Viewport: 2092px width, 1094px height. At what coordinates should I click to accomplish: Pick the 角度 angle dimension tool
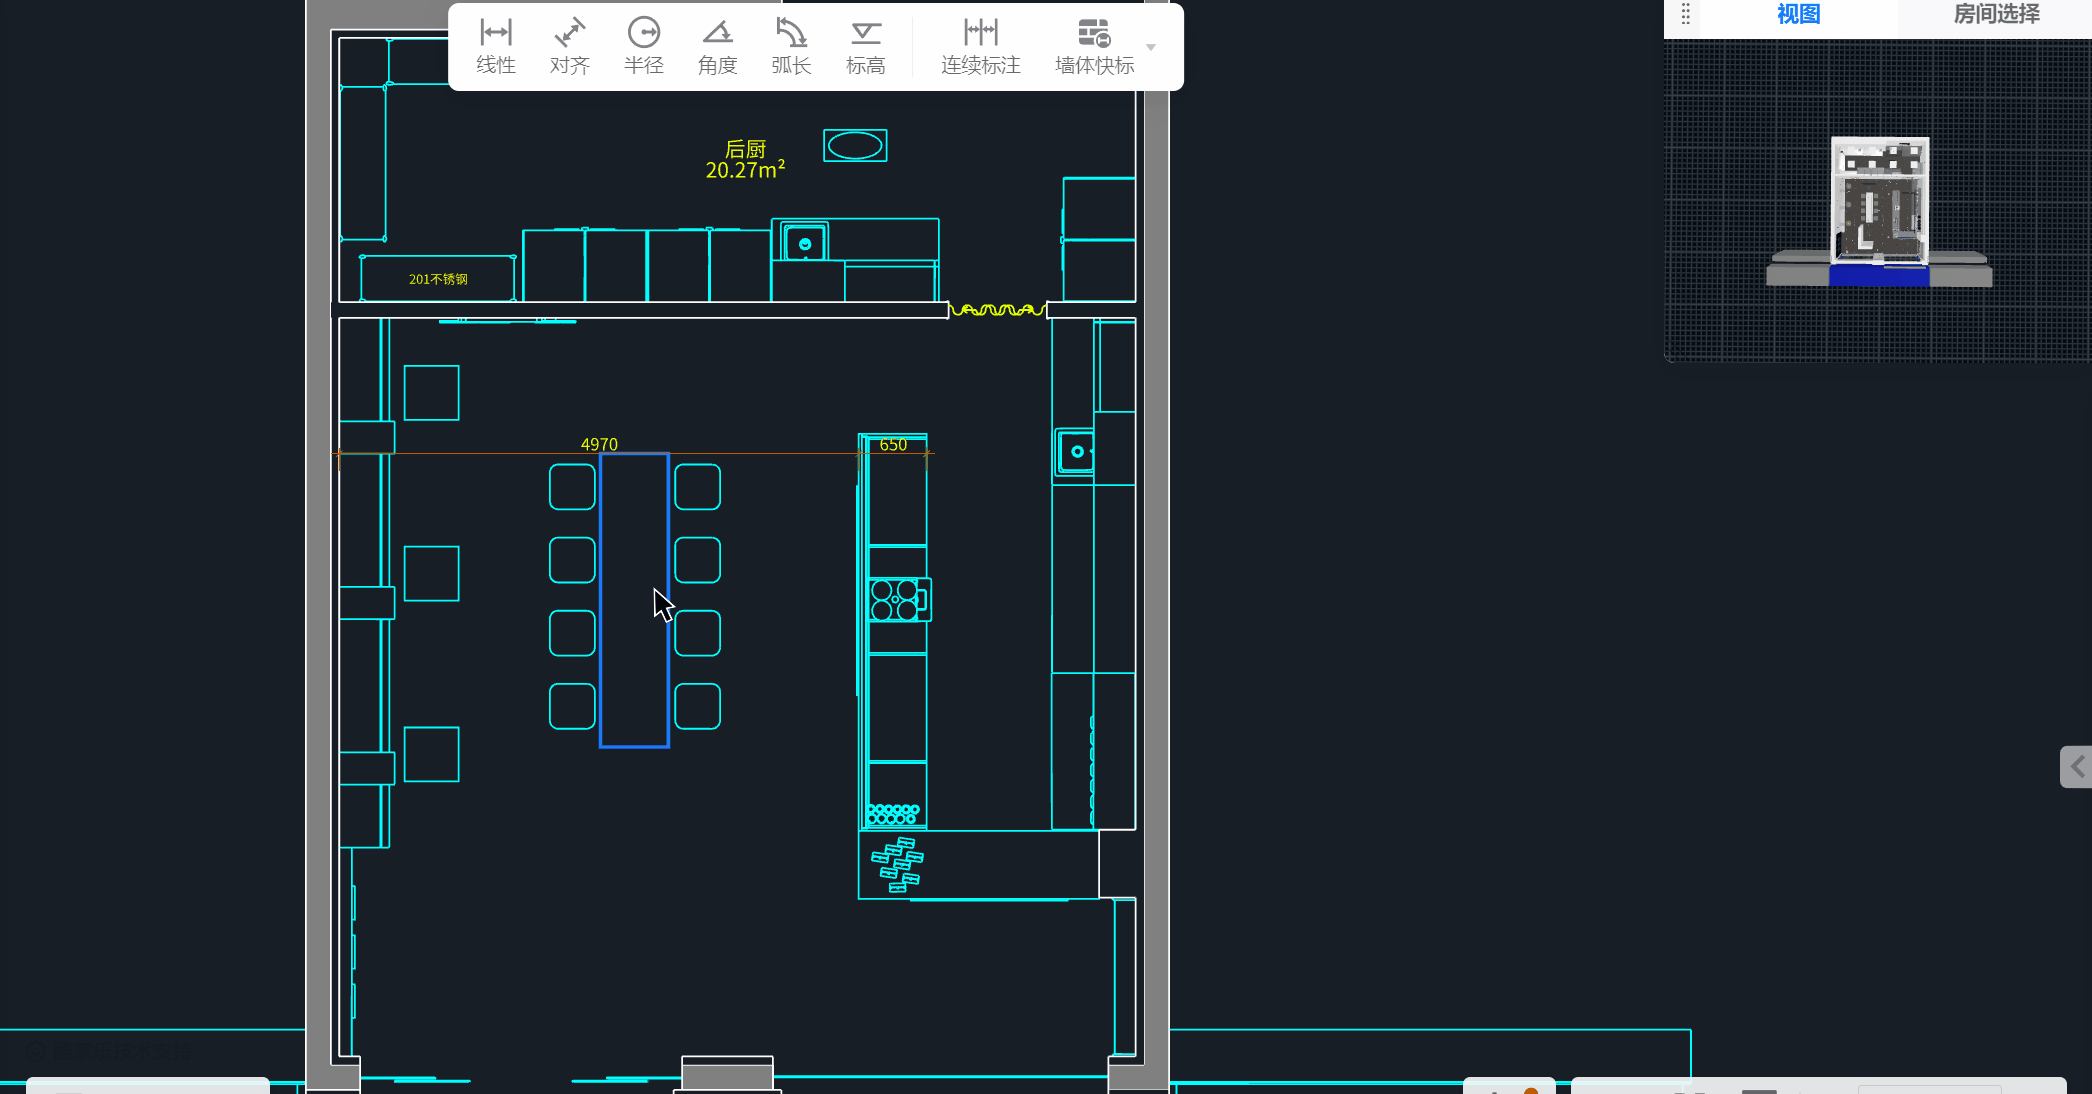click(x=717, y=46)
